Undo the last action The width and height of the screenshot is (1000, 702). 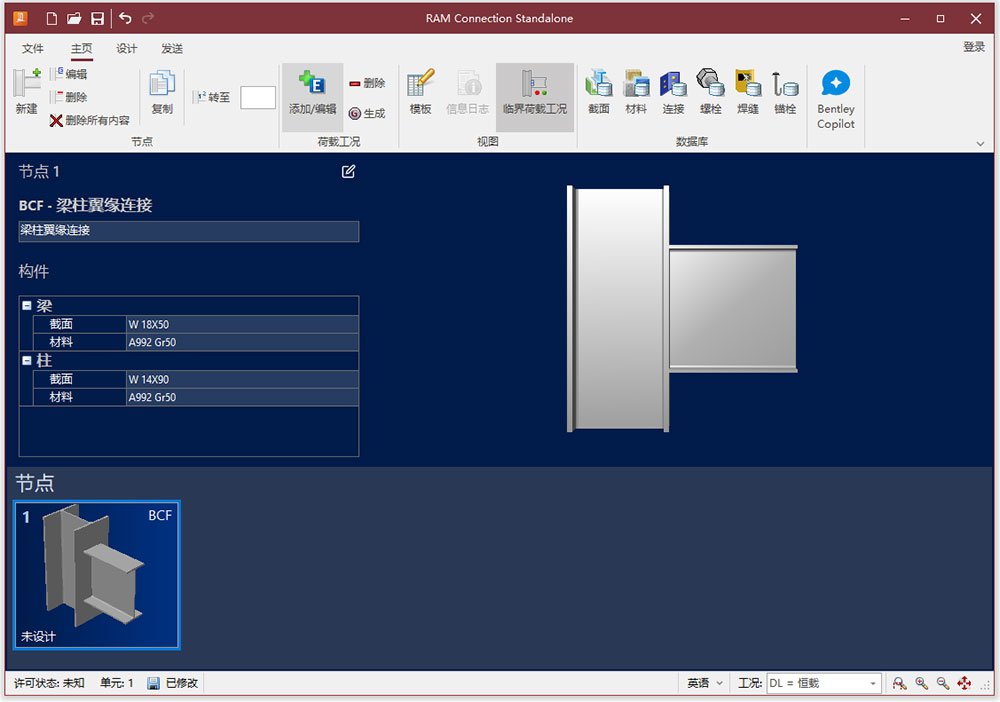125,18
